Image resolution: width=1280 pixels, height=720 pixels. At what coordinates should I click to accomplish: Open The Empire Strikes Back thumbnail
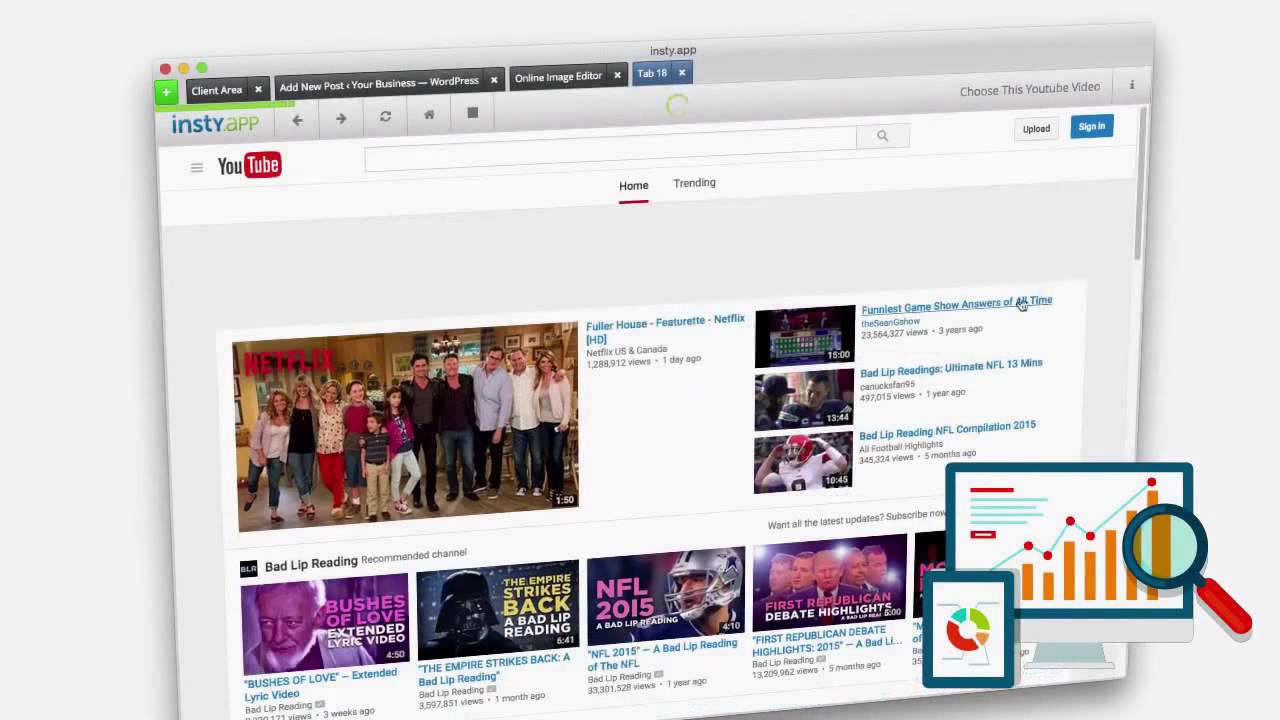coord(498,610)
